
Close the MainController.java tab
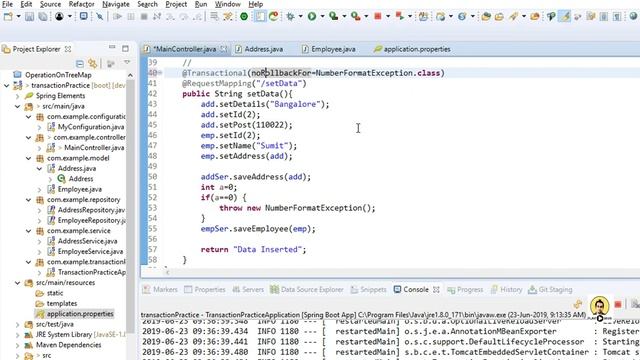pos(223,49)
